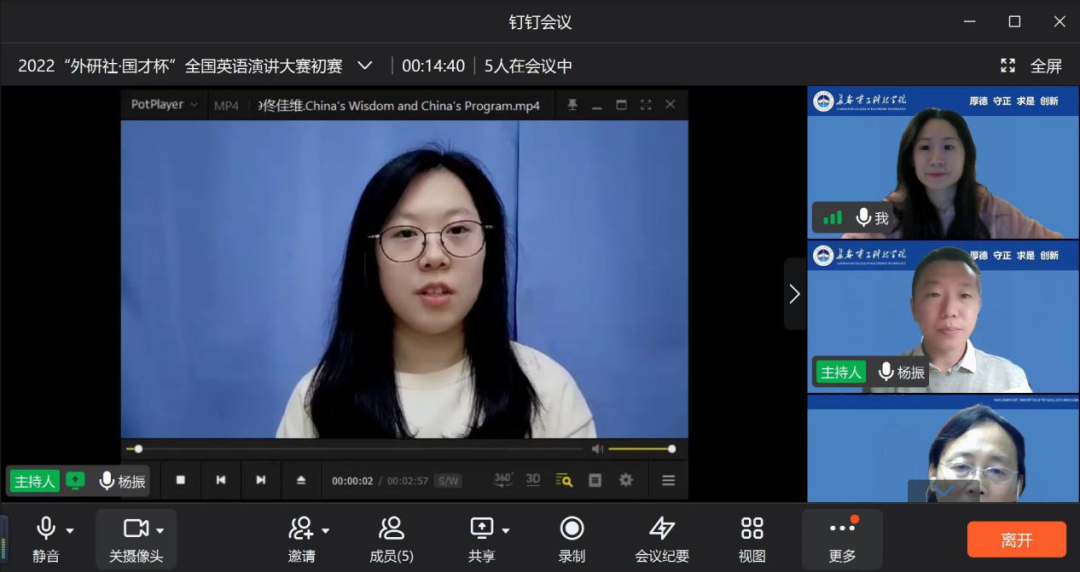The height and width of the screenshot is (572, 1080).
Task: Click green signal strength bars icon
Action: pos(832,218)
